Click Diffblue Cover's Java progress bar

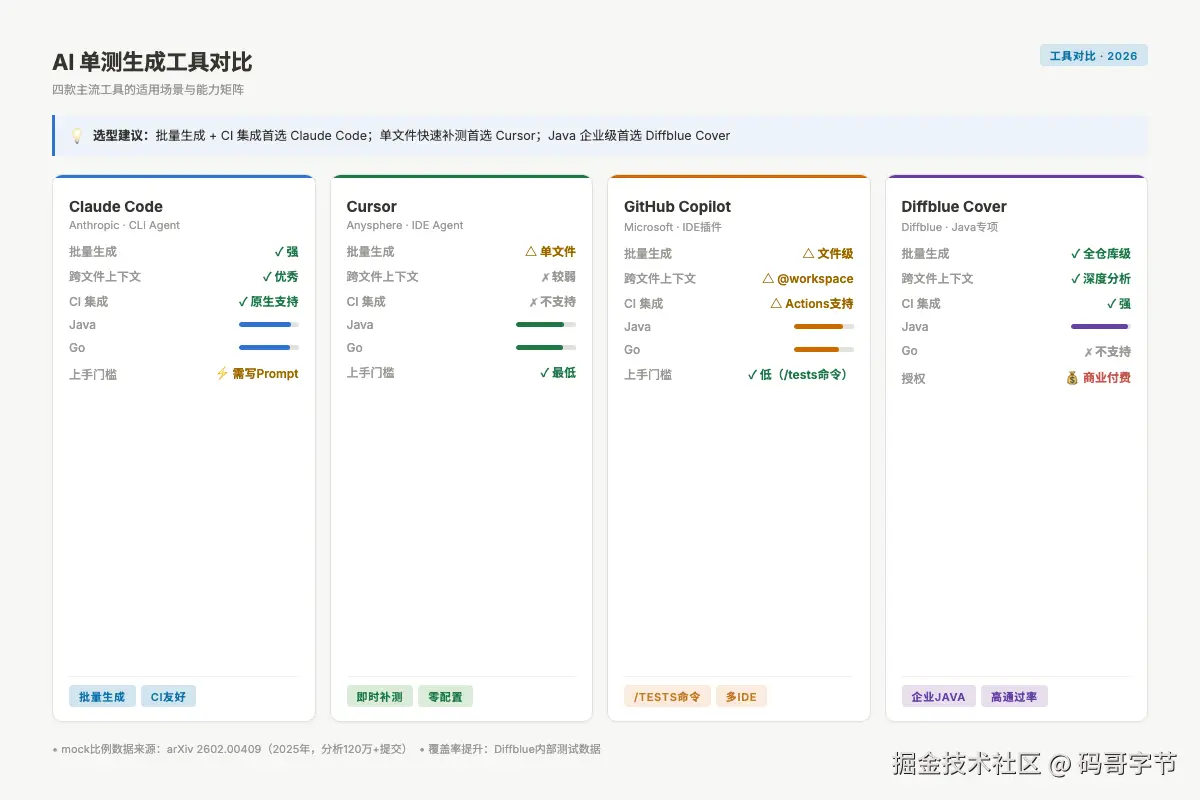pos(1101,327)
